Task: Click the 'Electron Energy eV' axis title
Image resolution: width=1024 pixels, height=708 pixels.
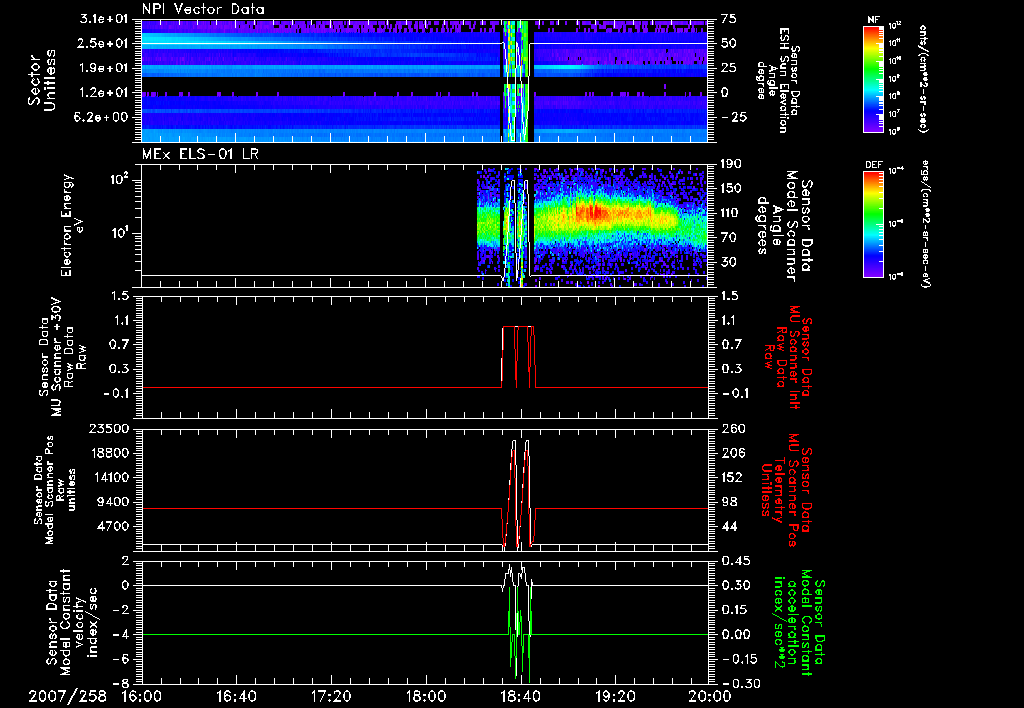Action: pos(72,225)
